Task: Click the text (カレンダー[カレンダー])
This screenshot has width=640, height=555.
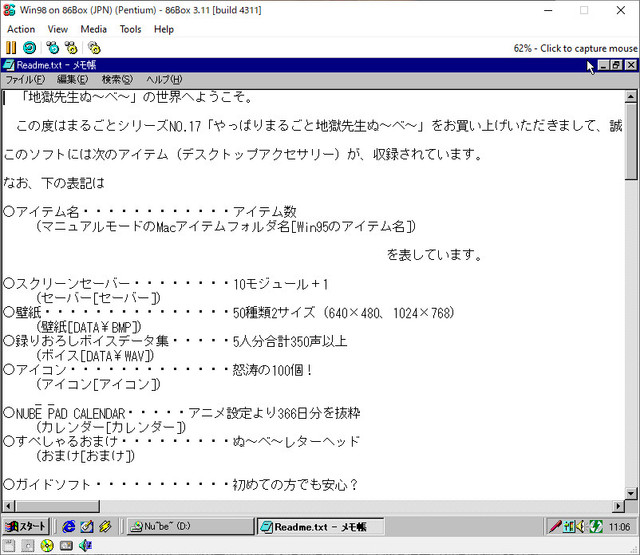Action: click(x=111, y=427)
